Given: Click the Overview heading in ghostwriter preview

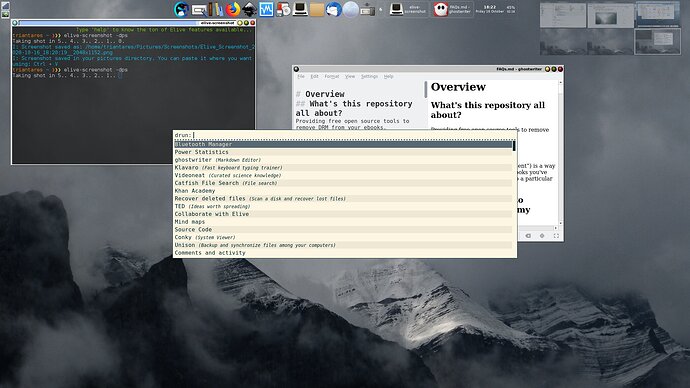Looking at the screenshot, I should pyautogui.click(x=458, y=87).
